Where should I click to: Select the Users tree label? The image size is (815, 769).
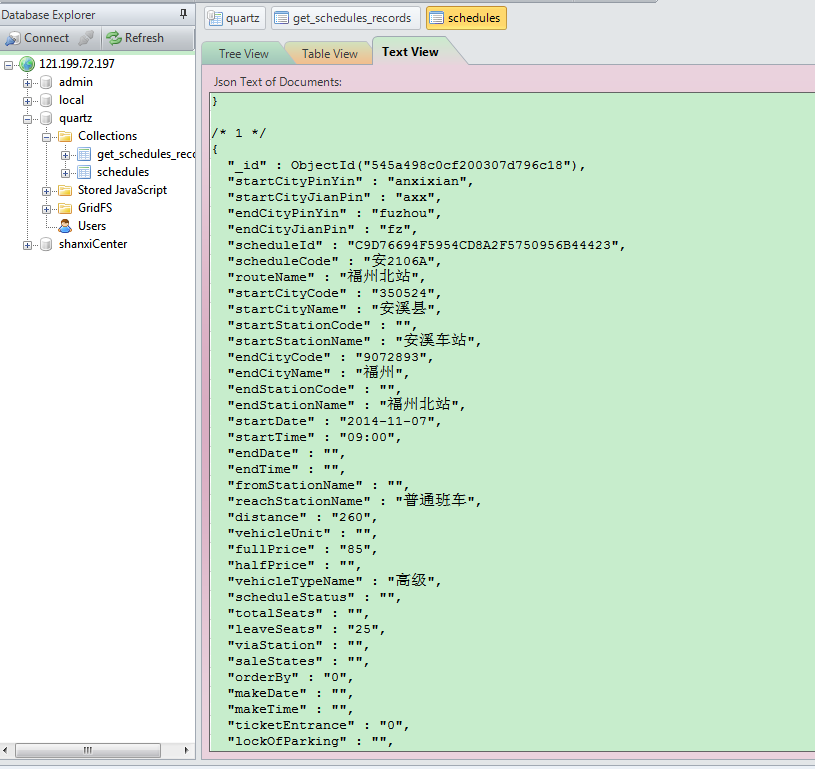click(x=92, y=226)
